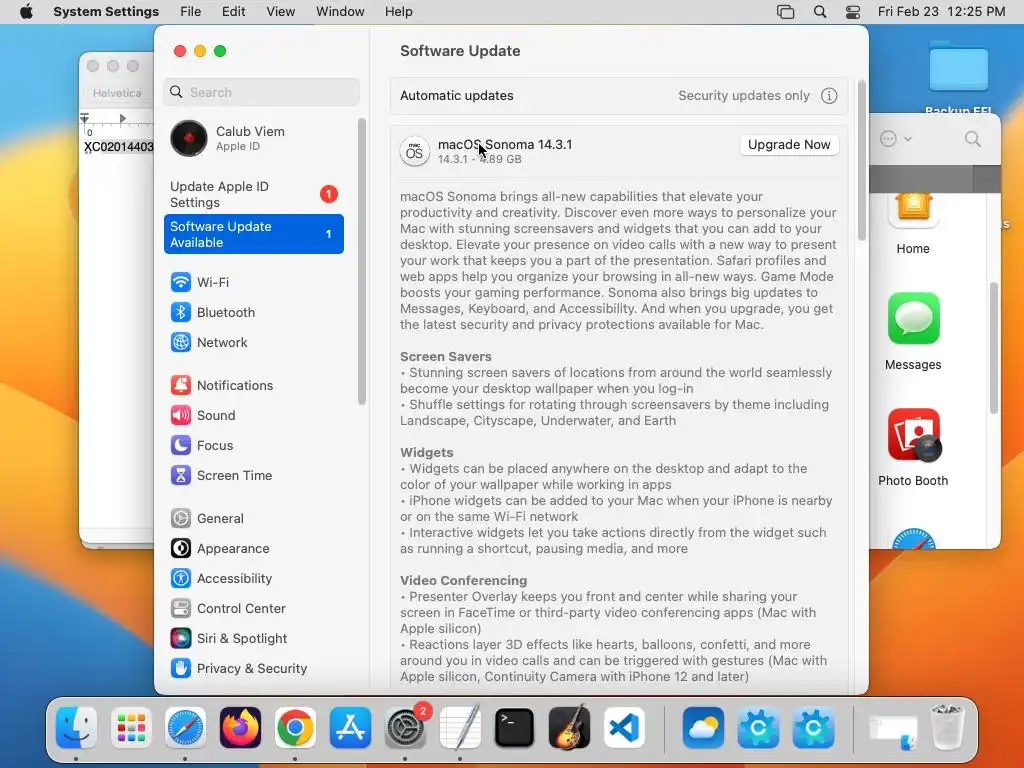Open Spotlight search in menu bar
This screenshot has height=768, width=1024.
tap(820, 12)
